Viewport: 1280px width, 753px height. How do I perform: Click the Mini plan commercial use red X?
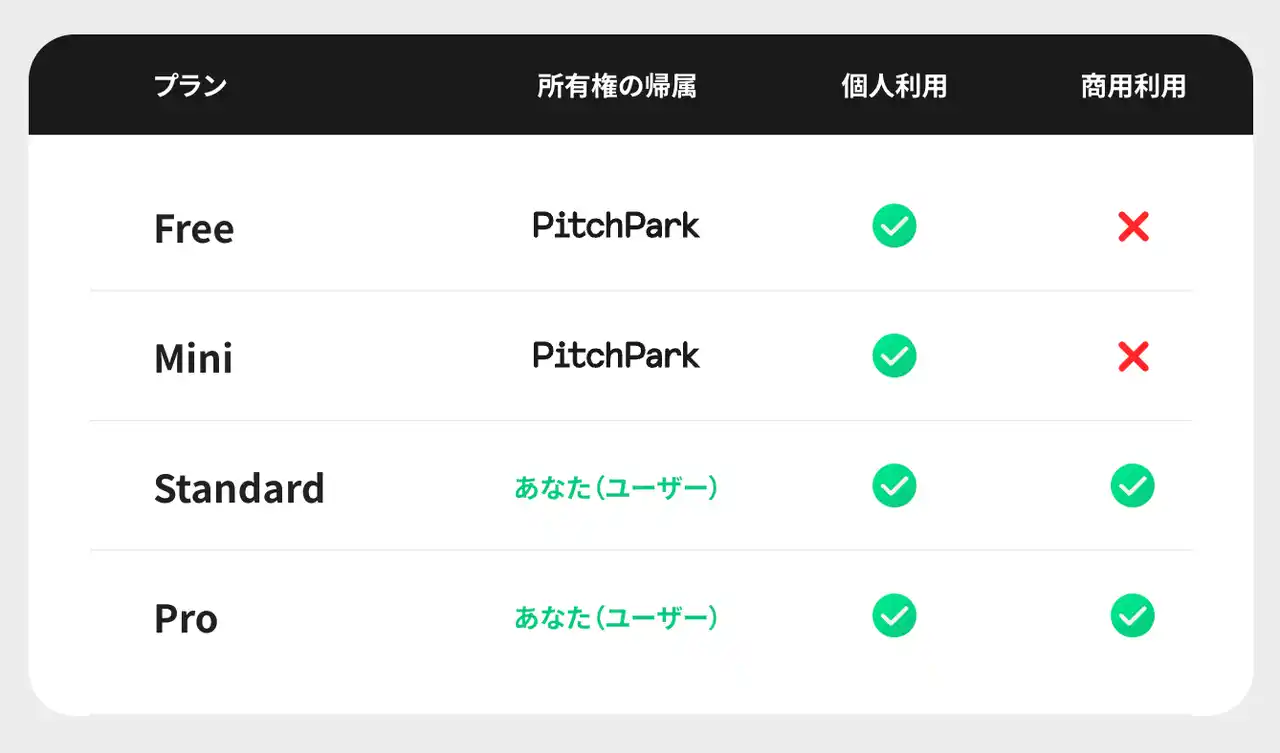tap(1133, 356)
